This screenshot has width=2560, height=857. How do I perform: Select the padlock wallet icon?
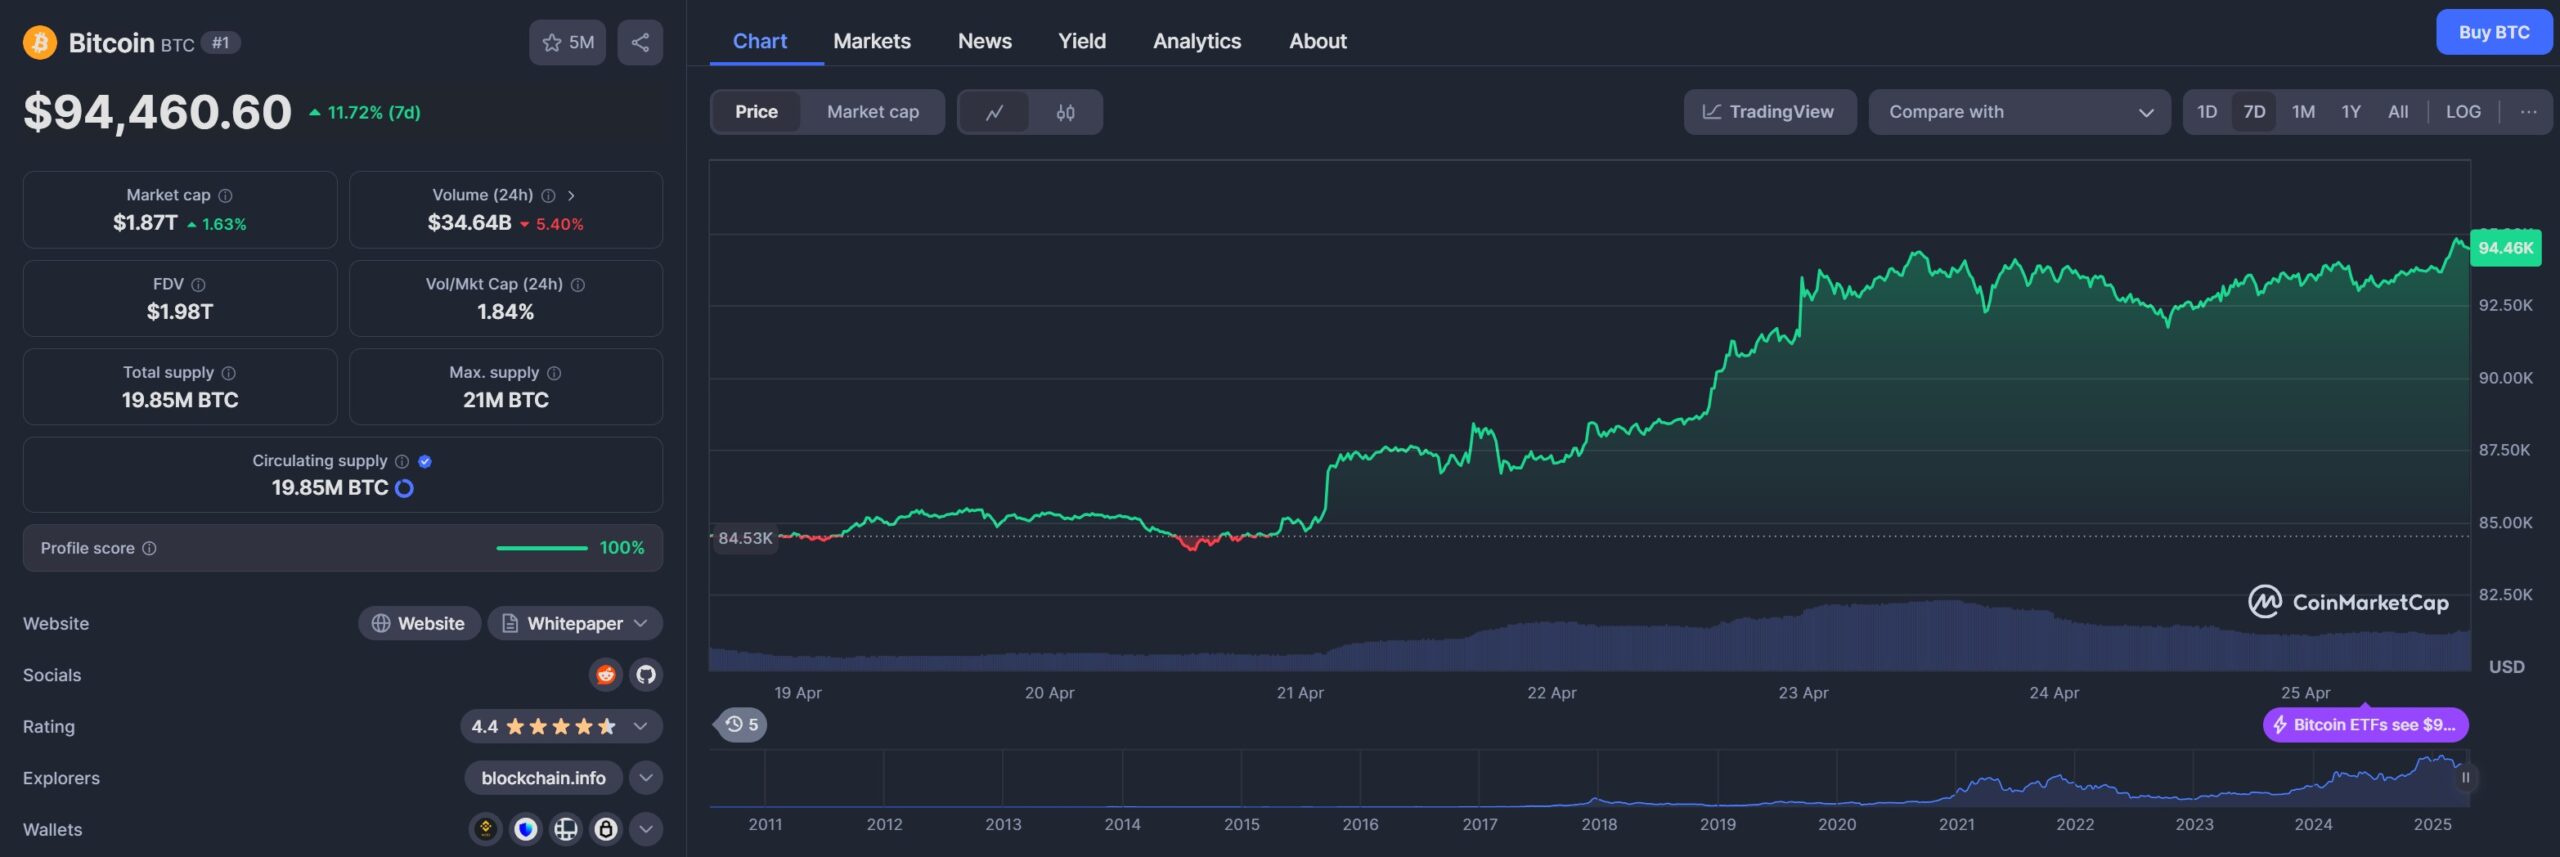606,829
